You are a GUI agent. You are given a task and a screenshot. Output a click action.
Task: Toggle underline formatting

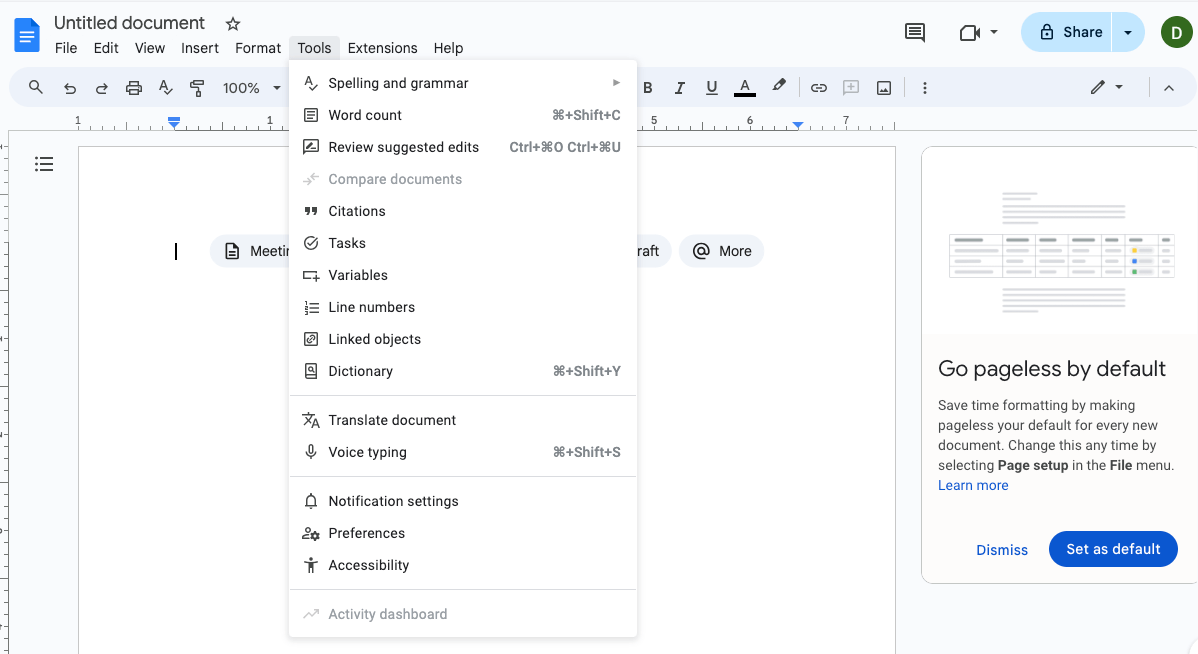click(x=712, y=87)
